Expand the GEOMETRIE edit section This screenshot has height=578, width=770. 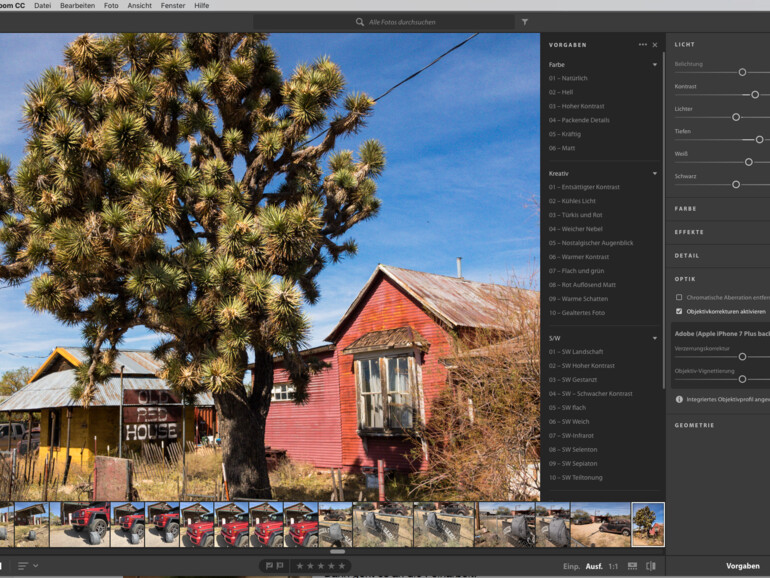coord(694,425)
